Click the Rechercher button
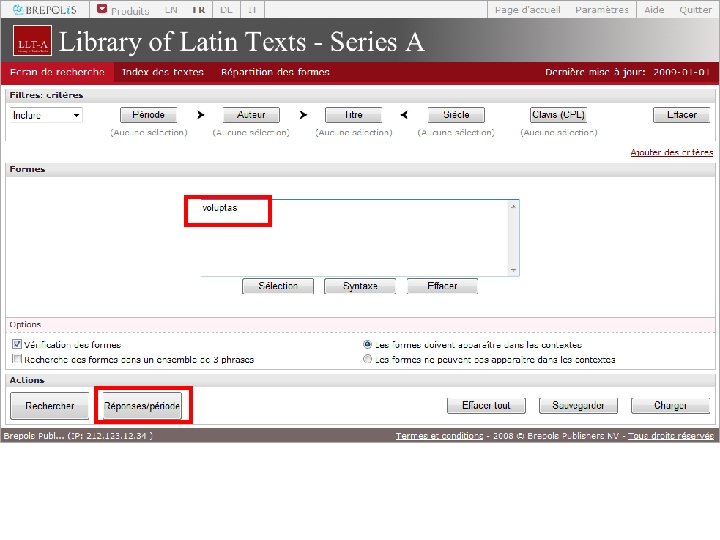The height and width of the screenshot is (540, 720). click(x=50, y=405)
